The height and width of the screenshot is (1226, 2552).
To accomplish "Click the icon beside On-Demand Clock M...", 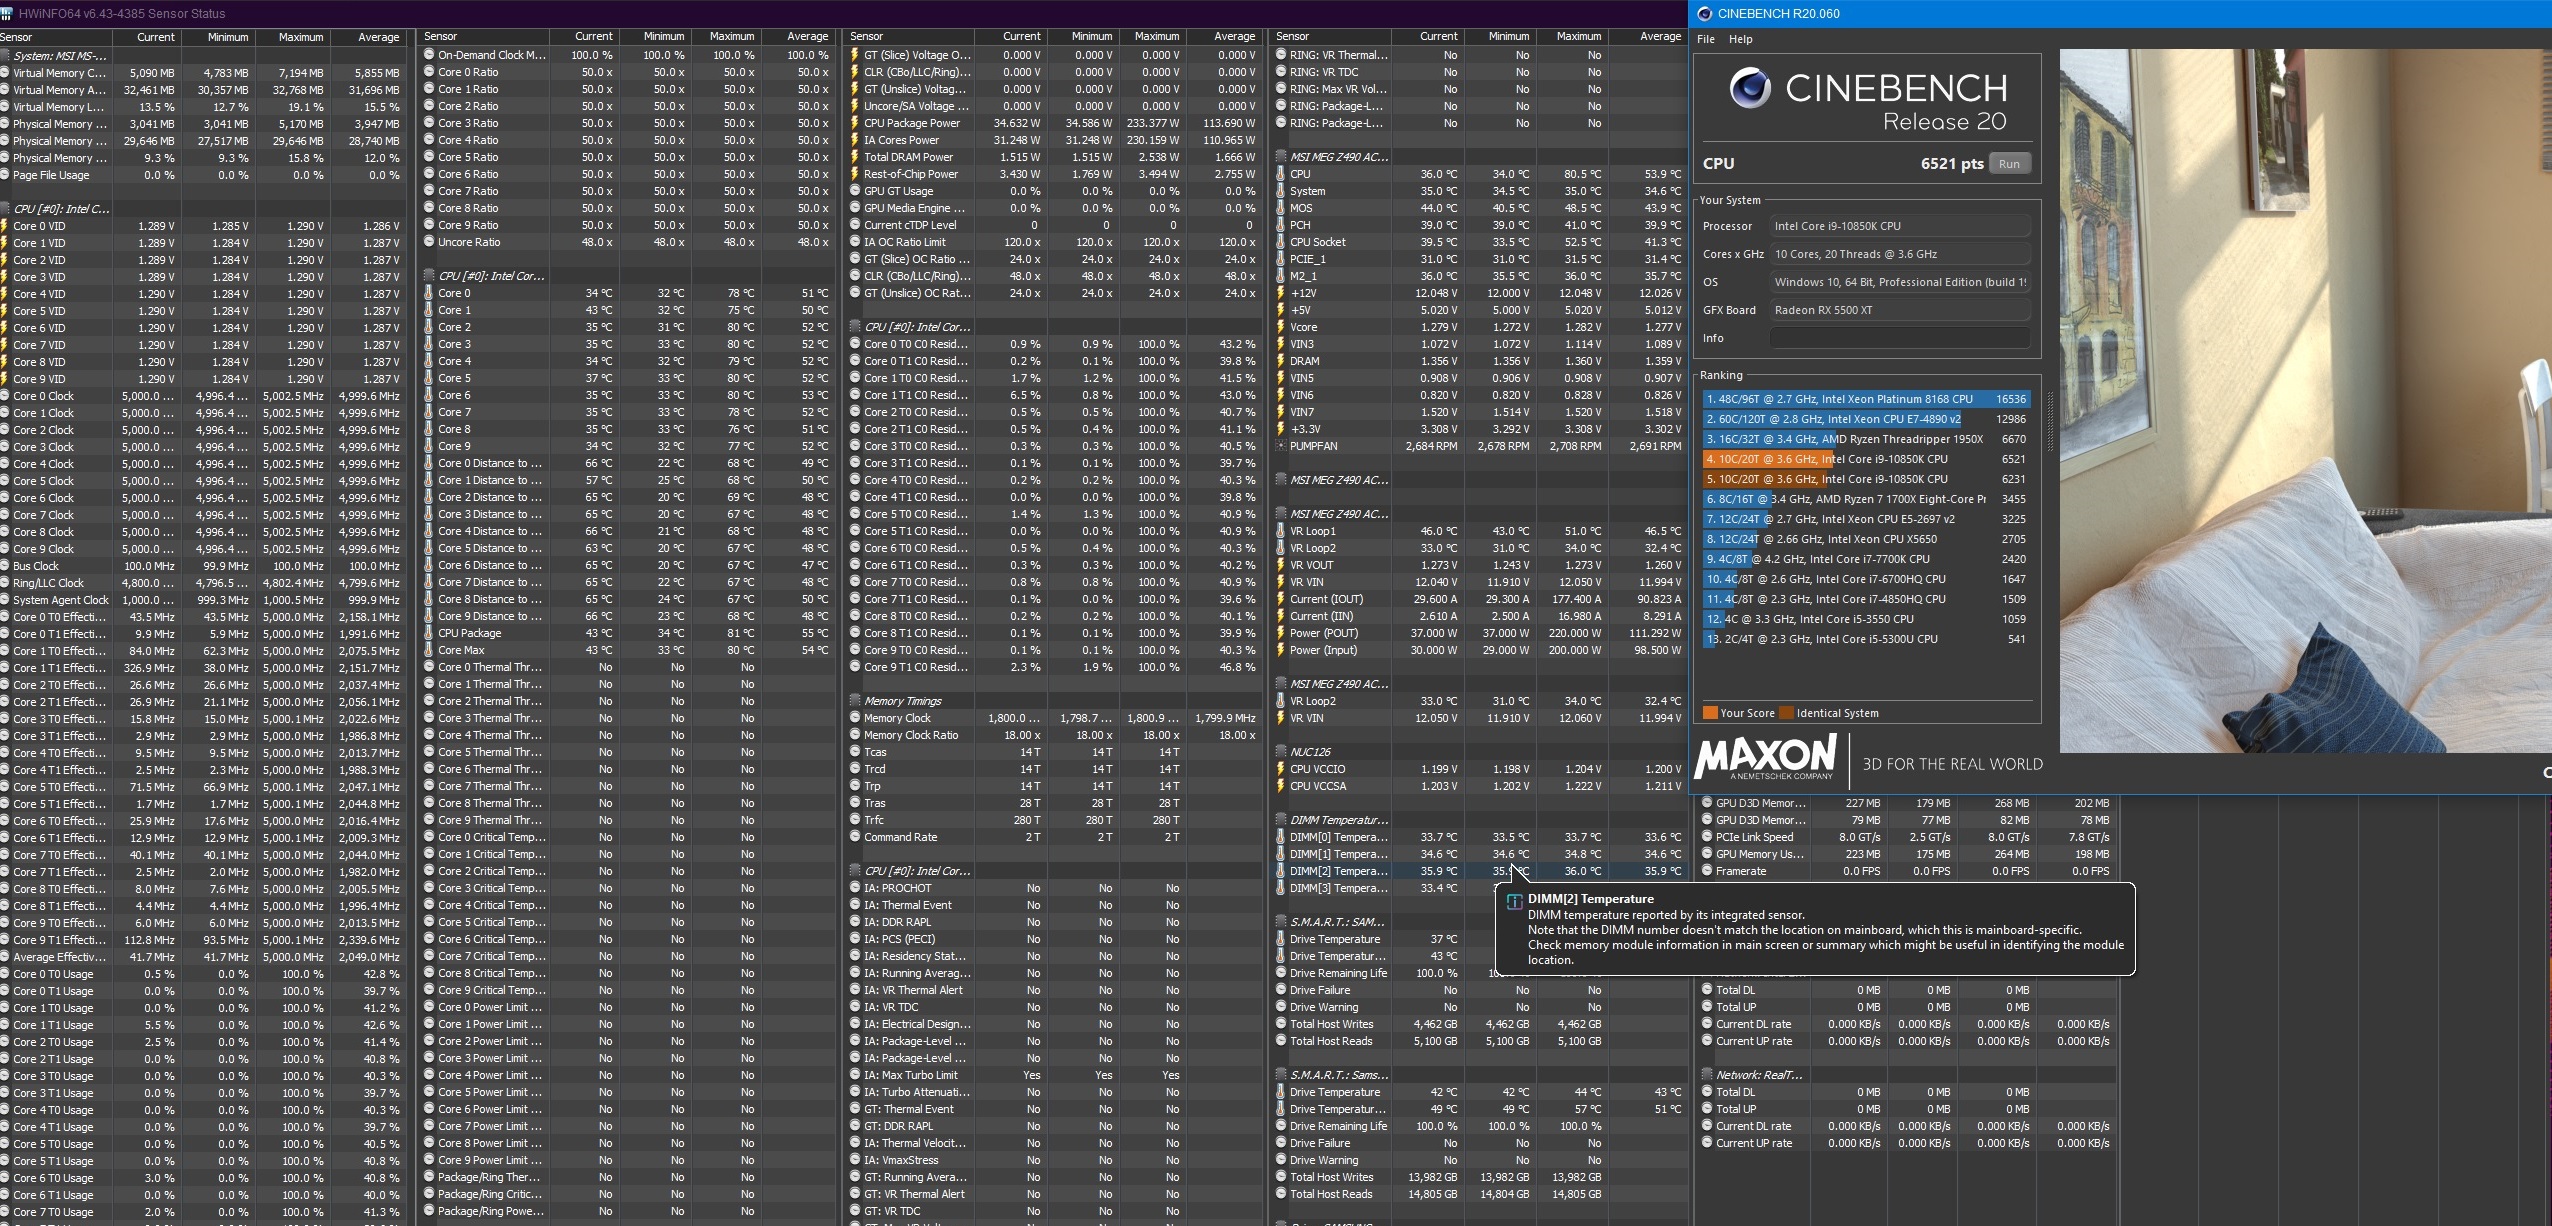I will [429, 55].
